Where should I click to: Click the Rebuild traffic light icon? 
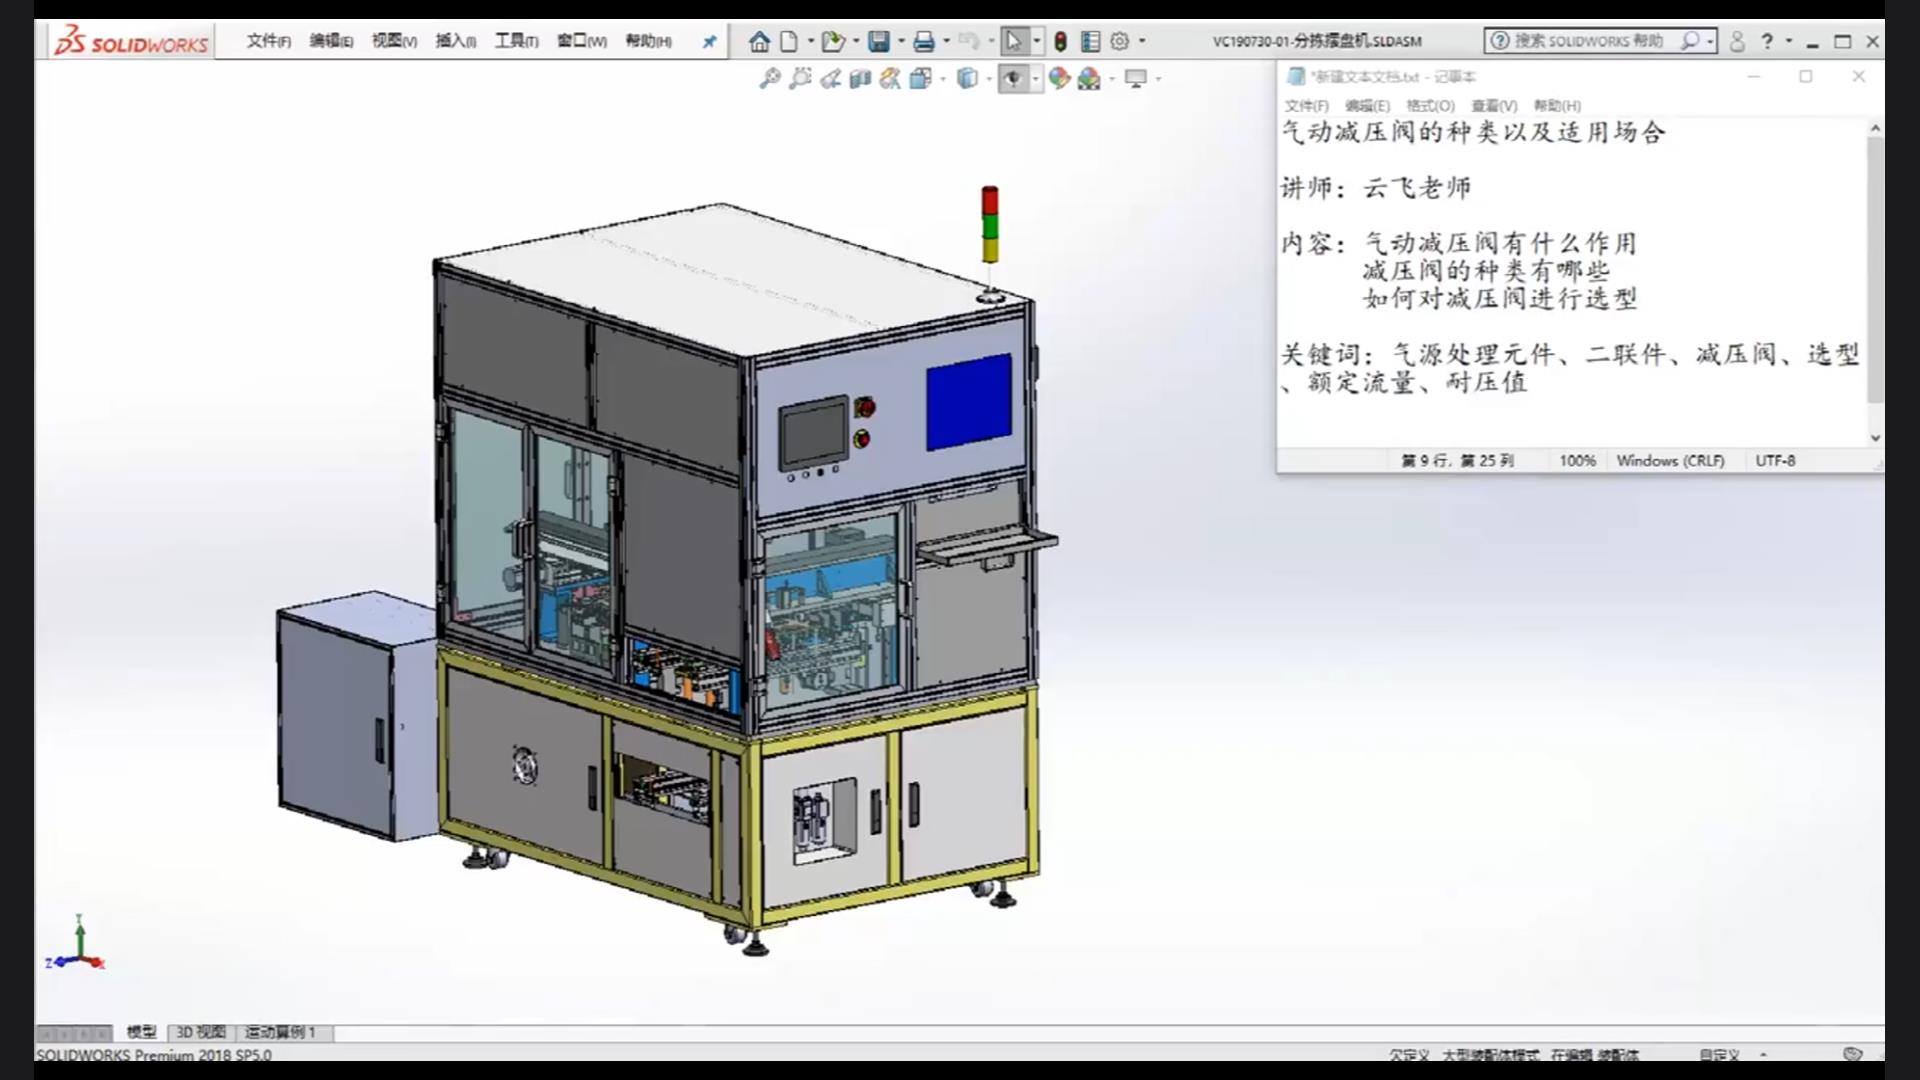pos(1060,41)
